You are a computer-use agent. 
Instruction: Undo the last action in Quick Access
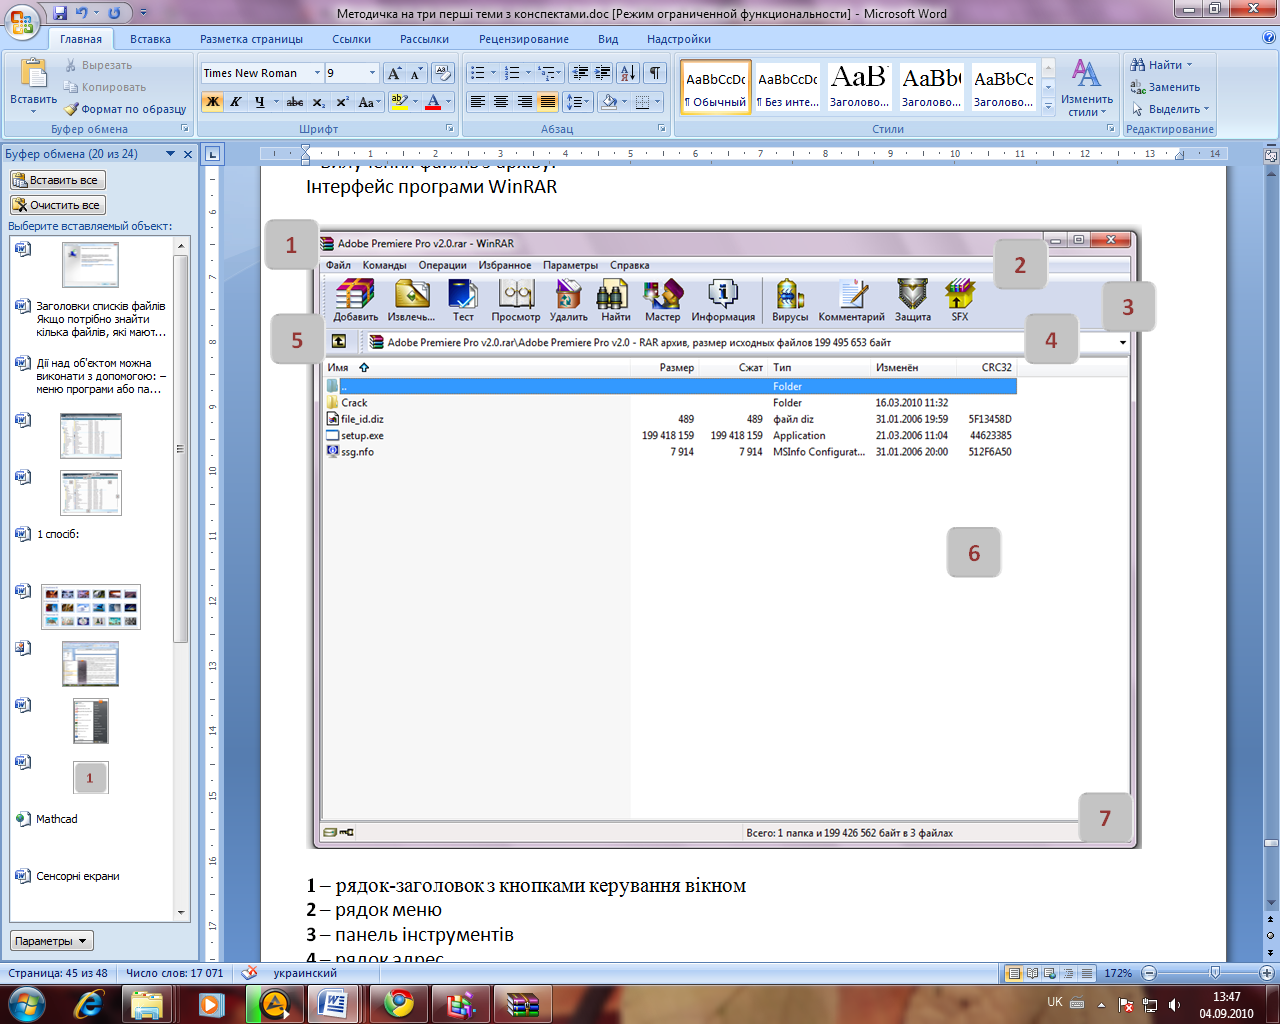81,13
